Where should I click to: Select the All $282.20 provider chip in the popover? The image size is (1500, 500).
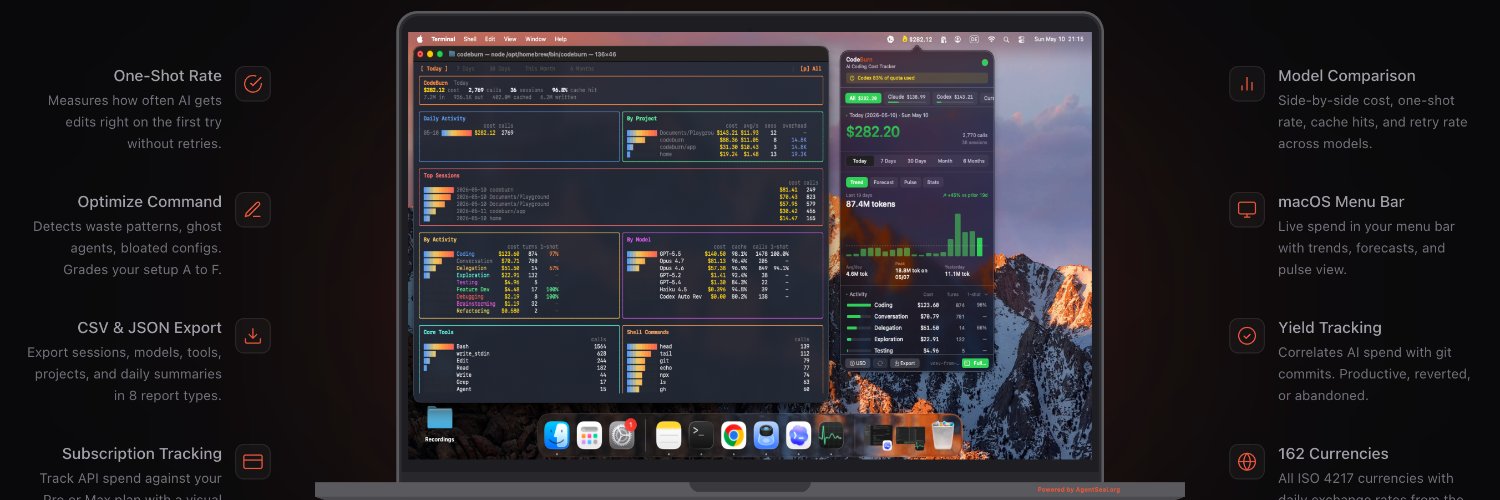[x=863, y=98]
